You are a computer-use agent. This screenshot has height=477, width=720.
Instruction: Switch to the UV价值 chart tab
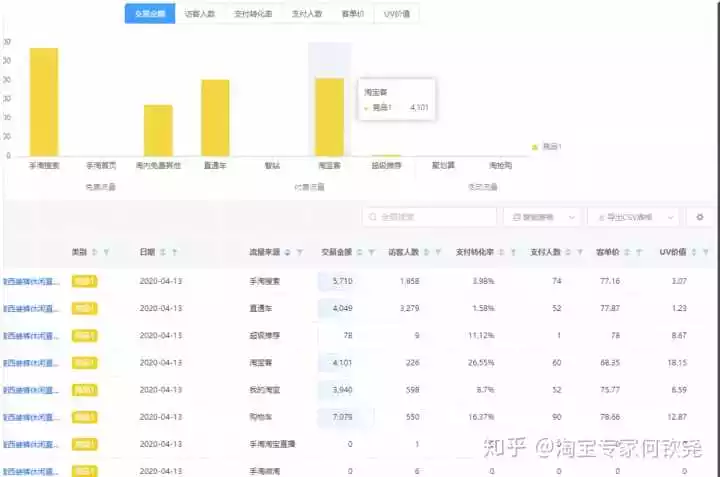click(397, 14)
